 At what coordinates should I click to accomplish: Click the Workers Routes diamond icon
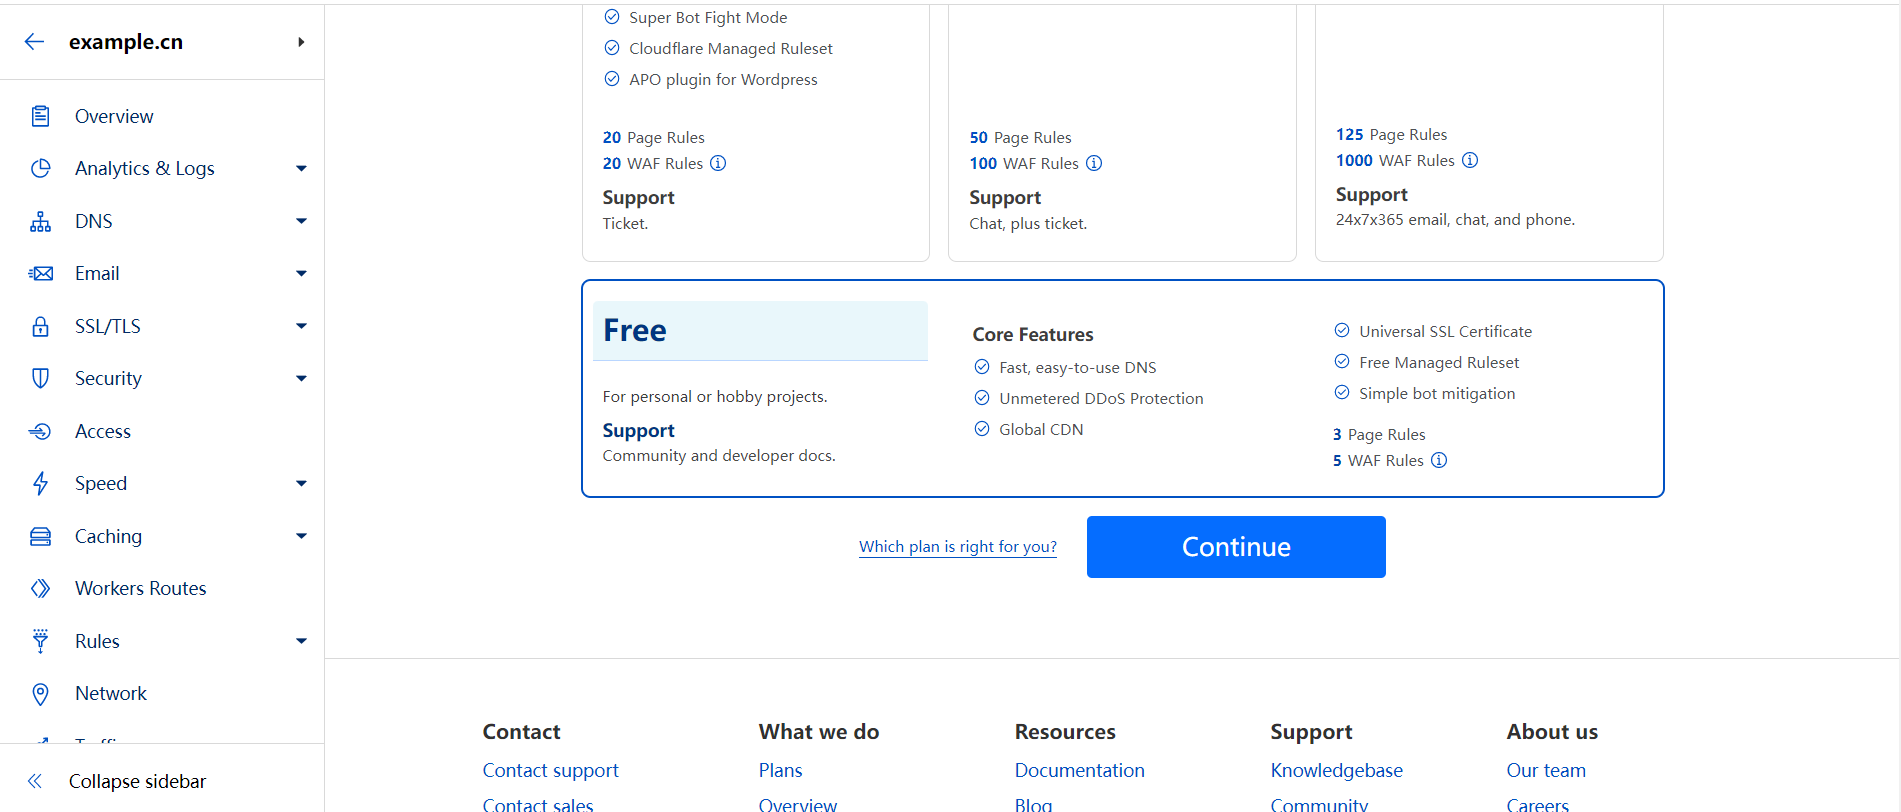click(x=40, y=588)
